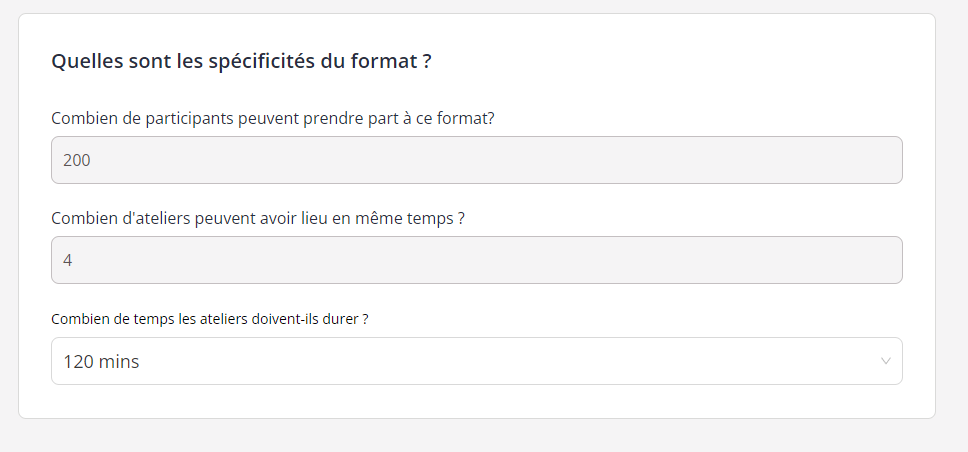Focus the simultaneous workshops input field
Viewport: 968px width, 452px height.
coord(476,260)
